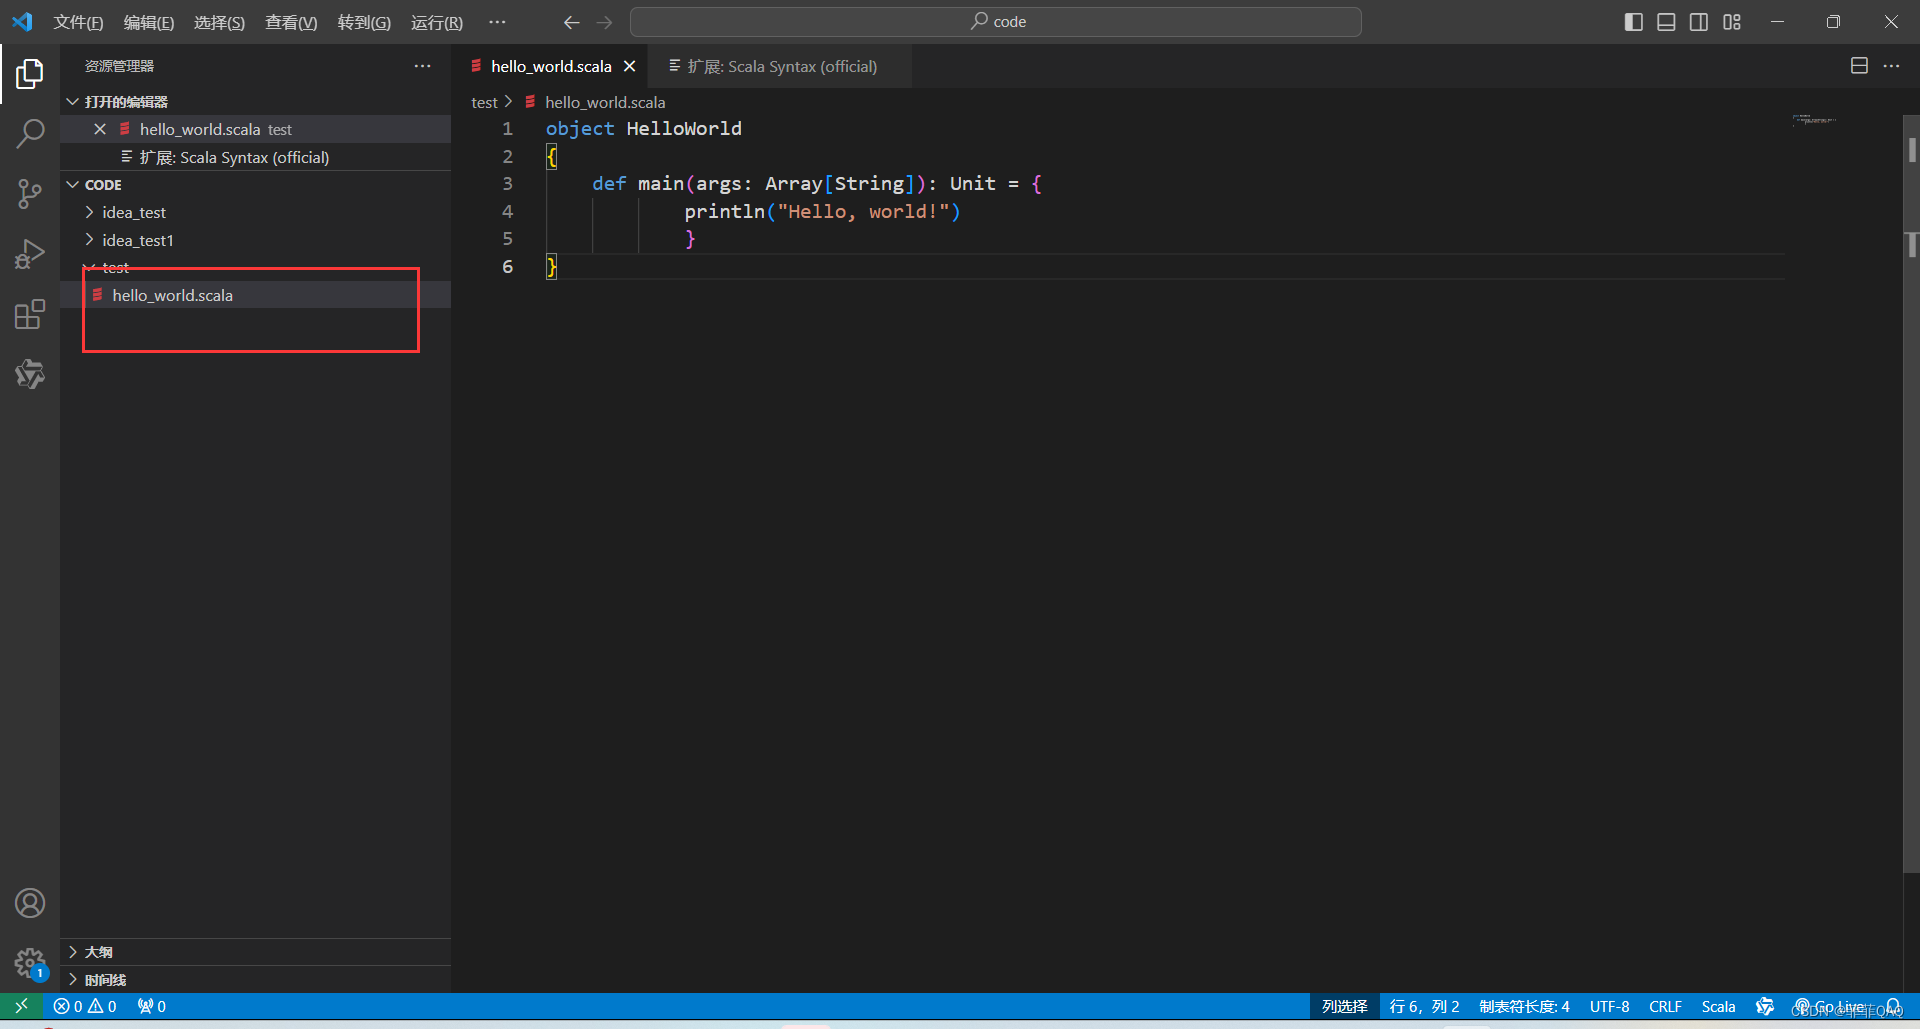
Task: Change the Scala language mode
Action: [1718, 1006]
